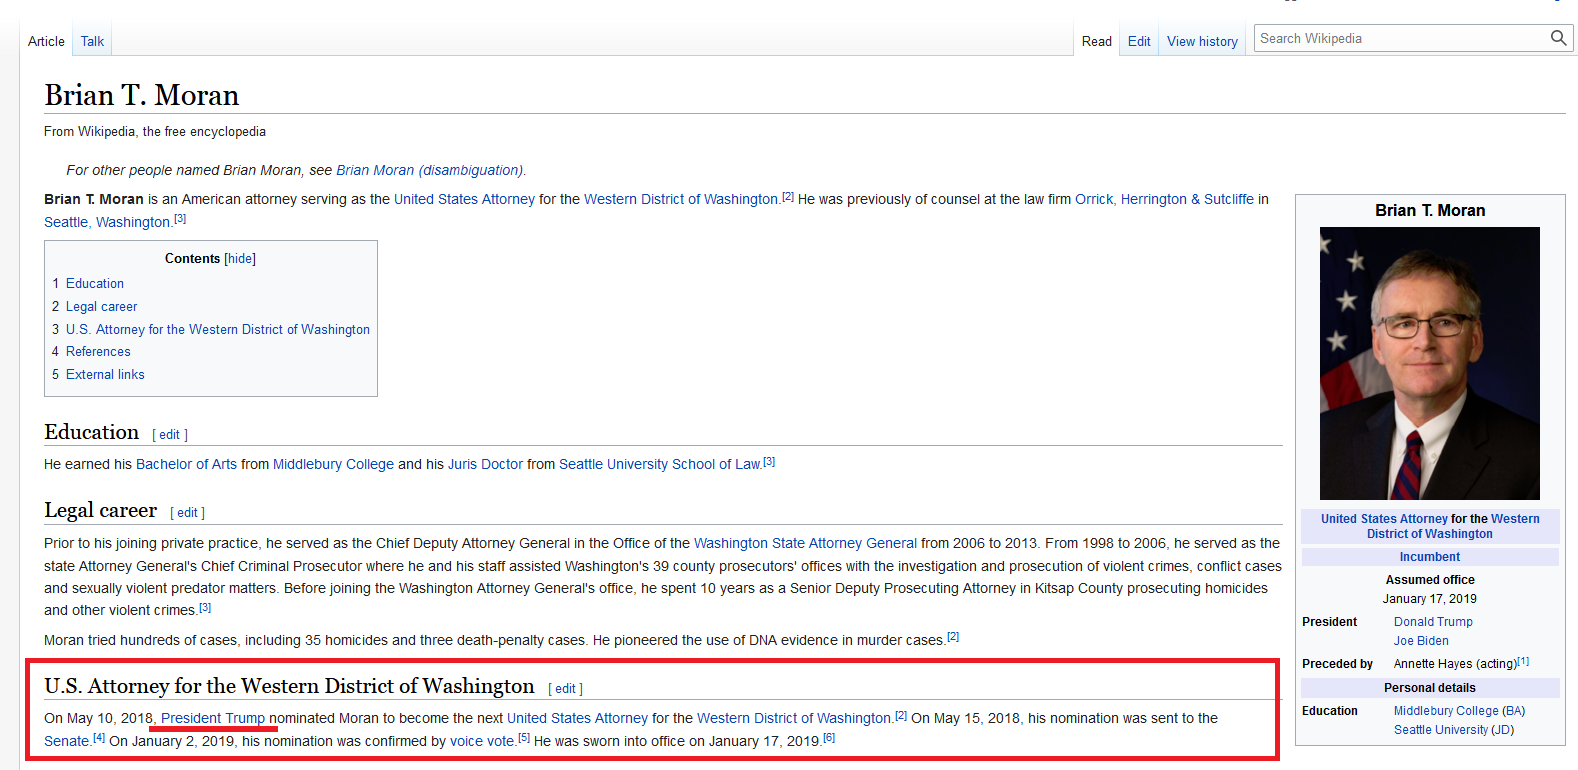
Task: Open Brian Moran (disambiguation) link
Action: click(x=430, y=170)
